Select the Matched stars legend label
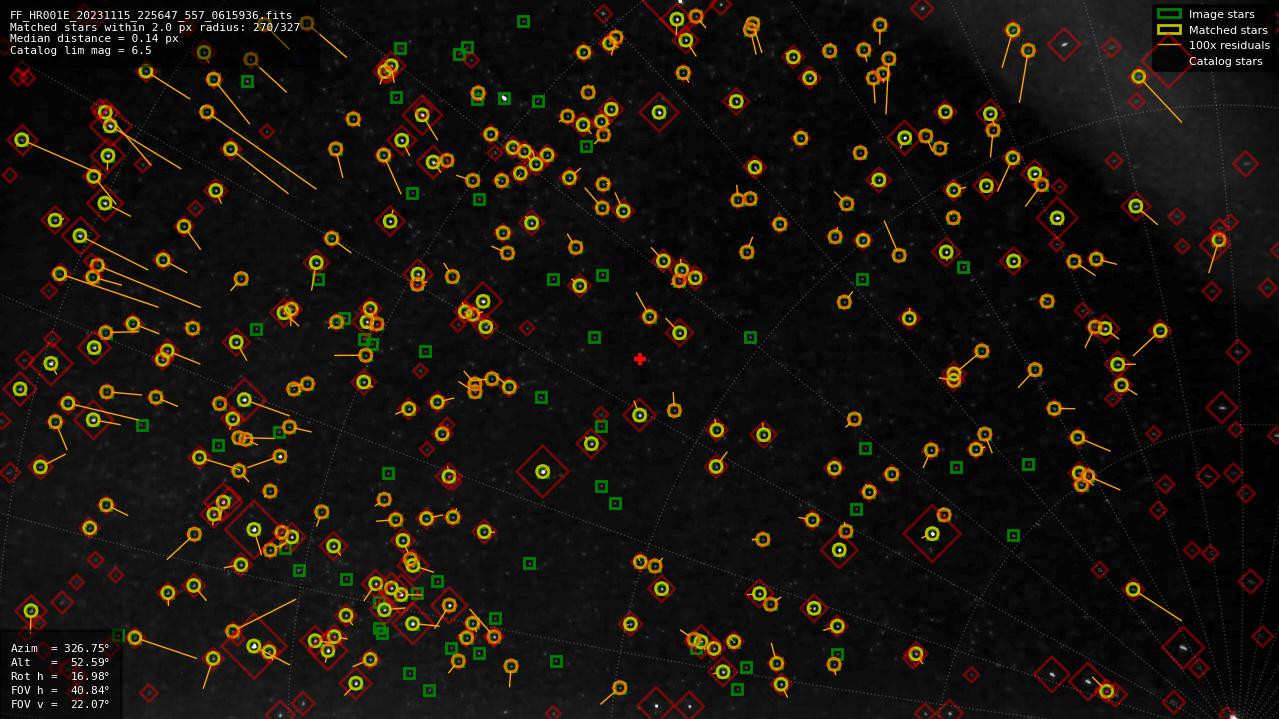Image resolution: width=1279 pixels, height=719 pixels. tap(1228, 30)
